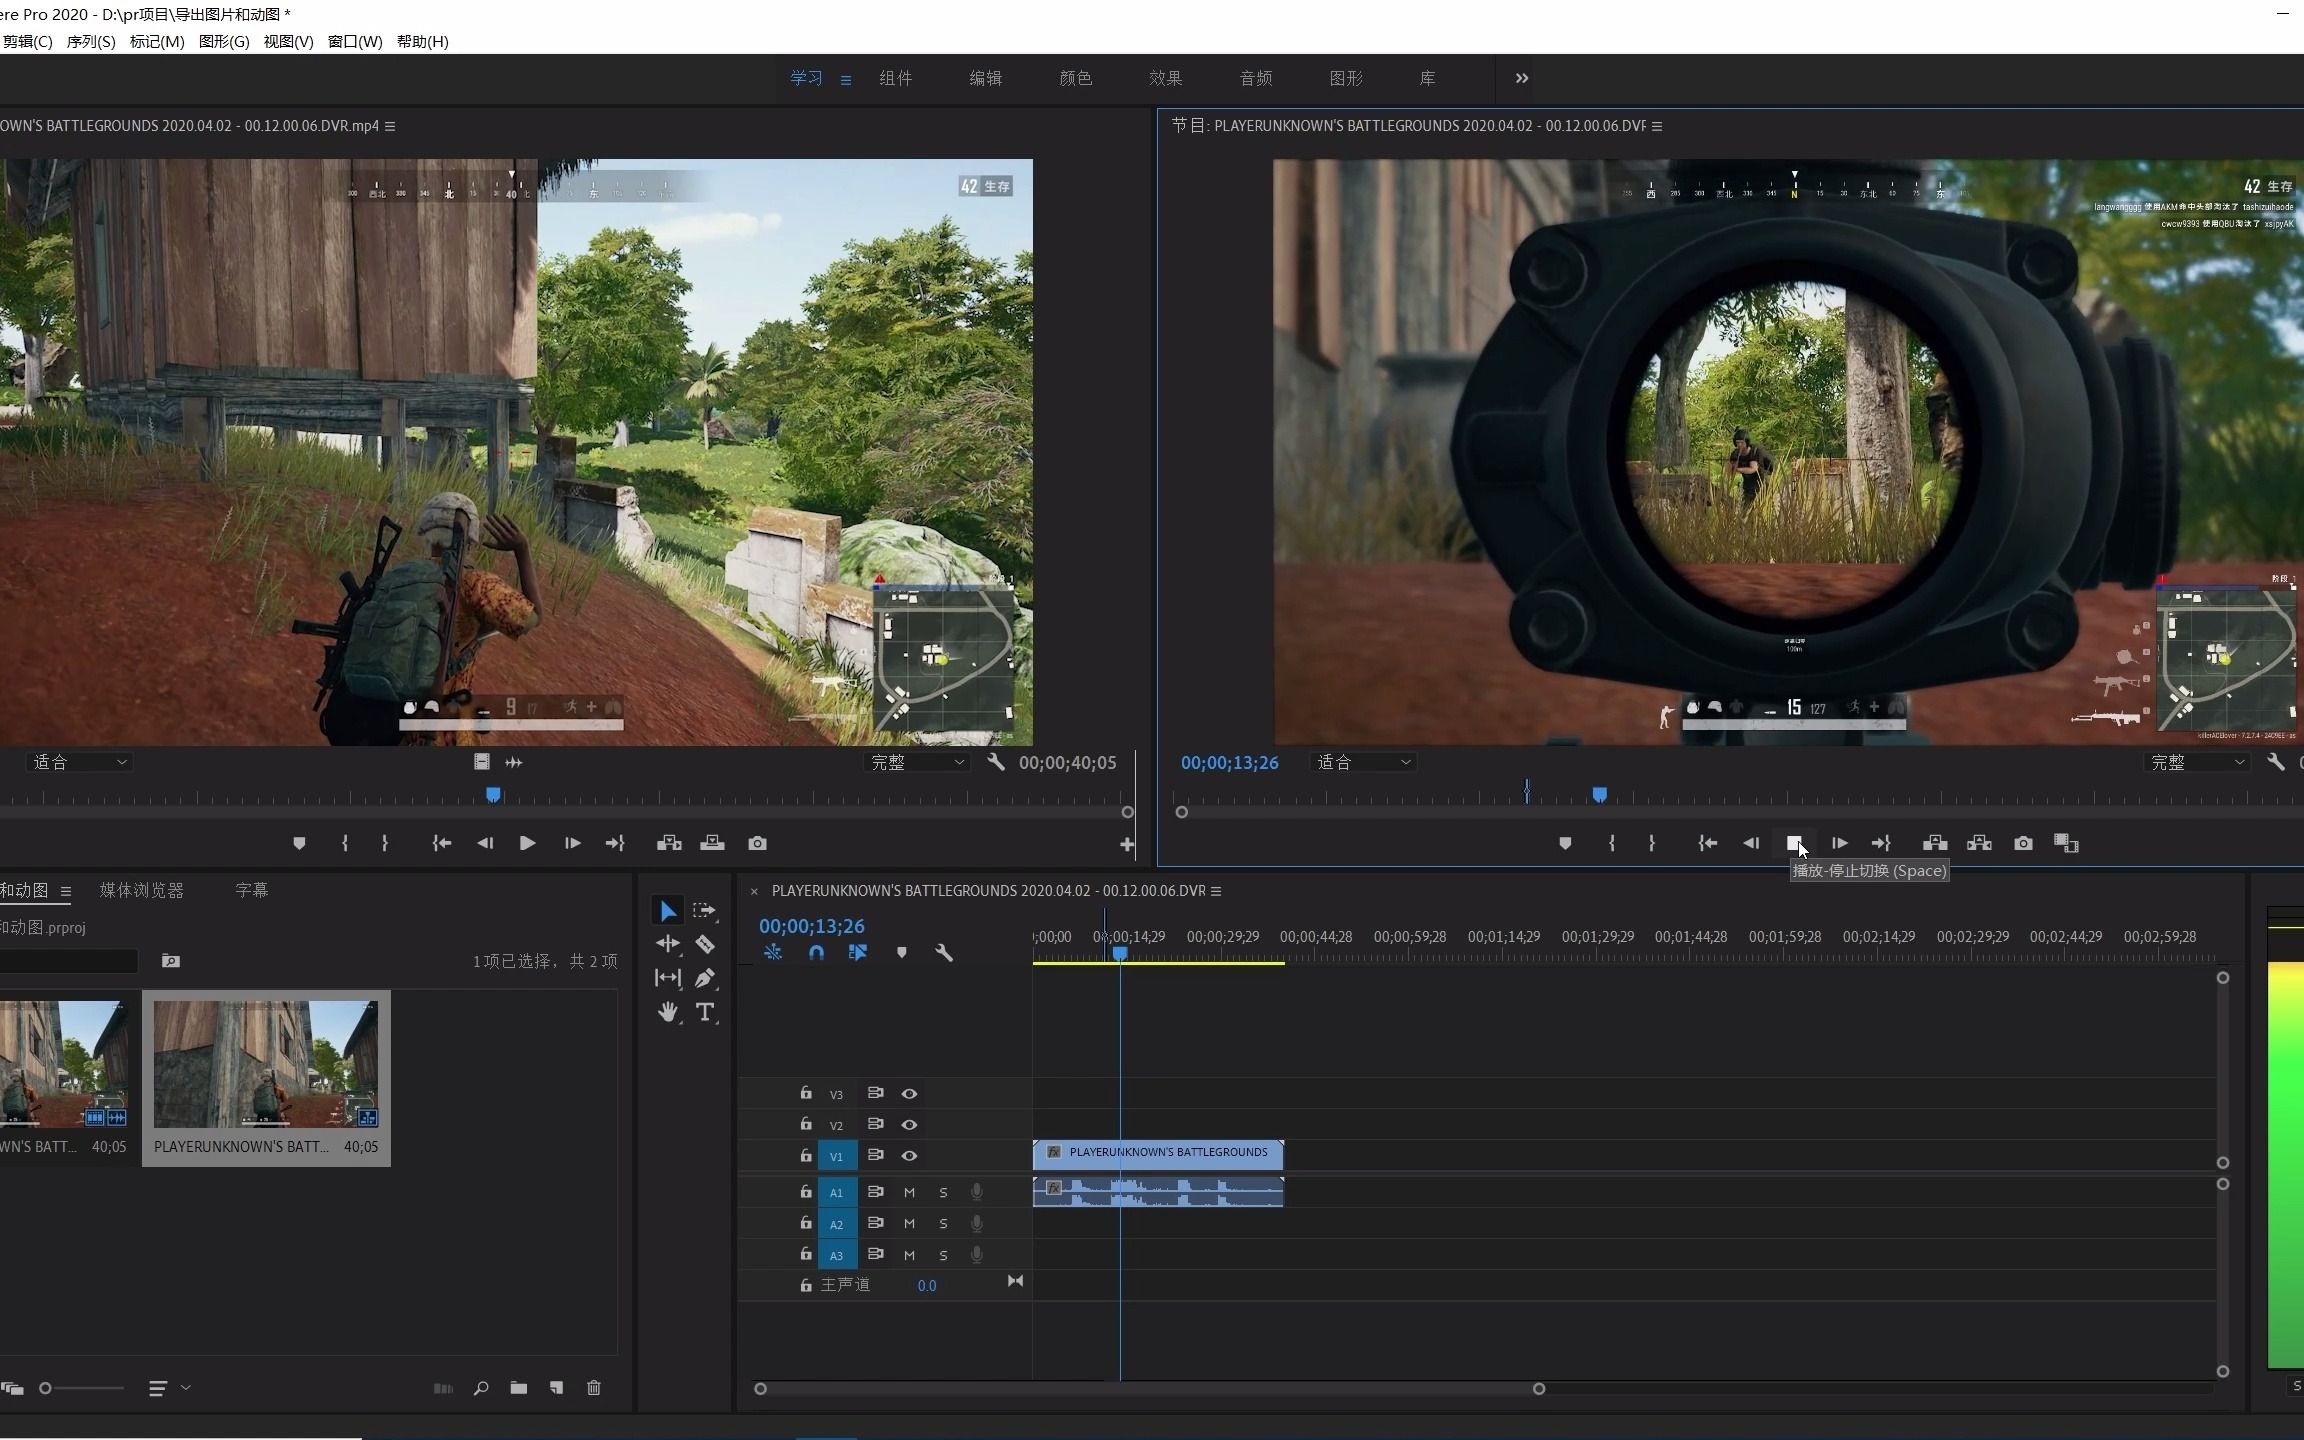This screenshot has width=2304, height=1440.
Task: Select the Hand tool
Action: pyautogui.click(x=668, y=1012)
